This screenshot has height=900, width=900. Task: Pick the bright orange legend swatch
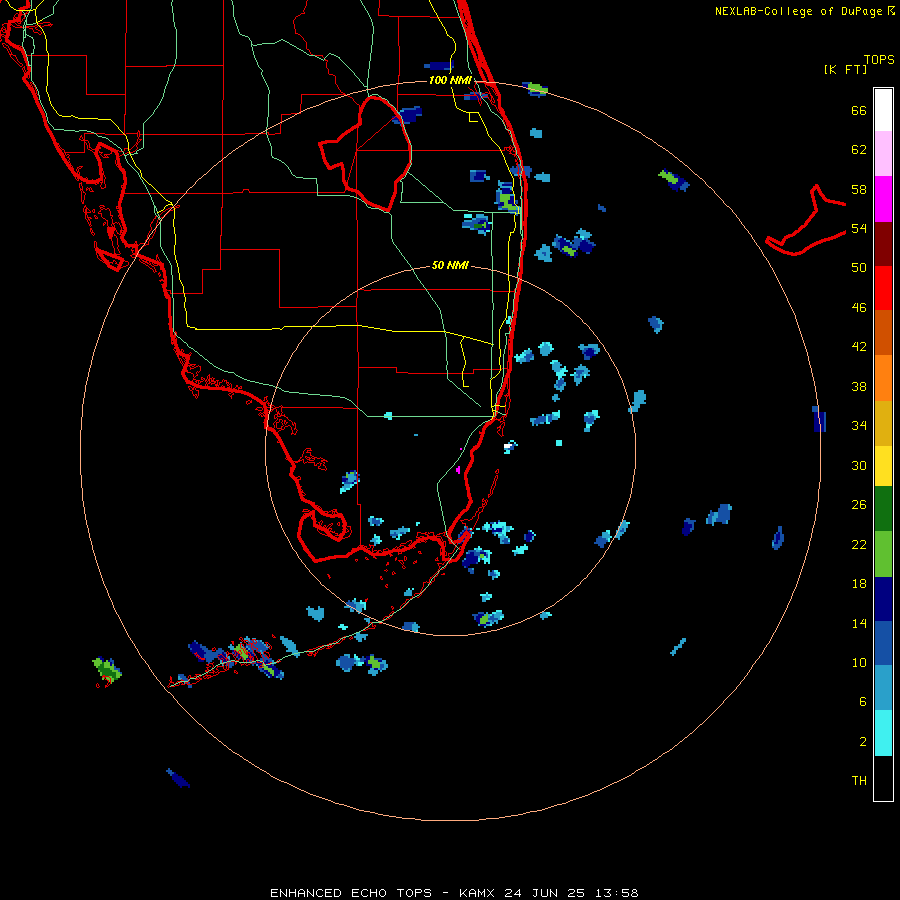(883, 378)
